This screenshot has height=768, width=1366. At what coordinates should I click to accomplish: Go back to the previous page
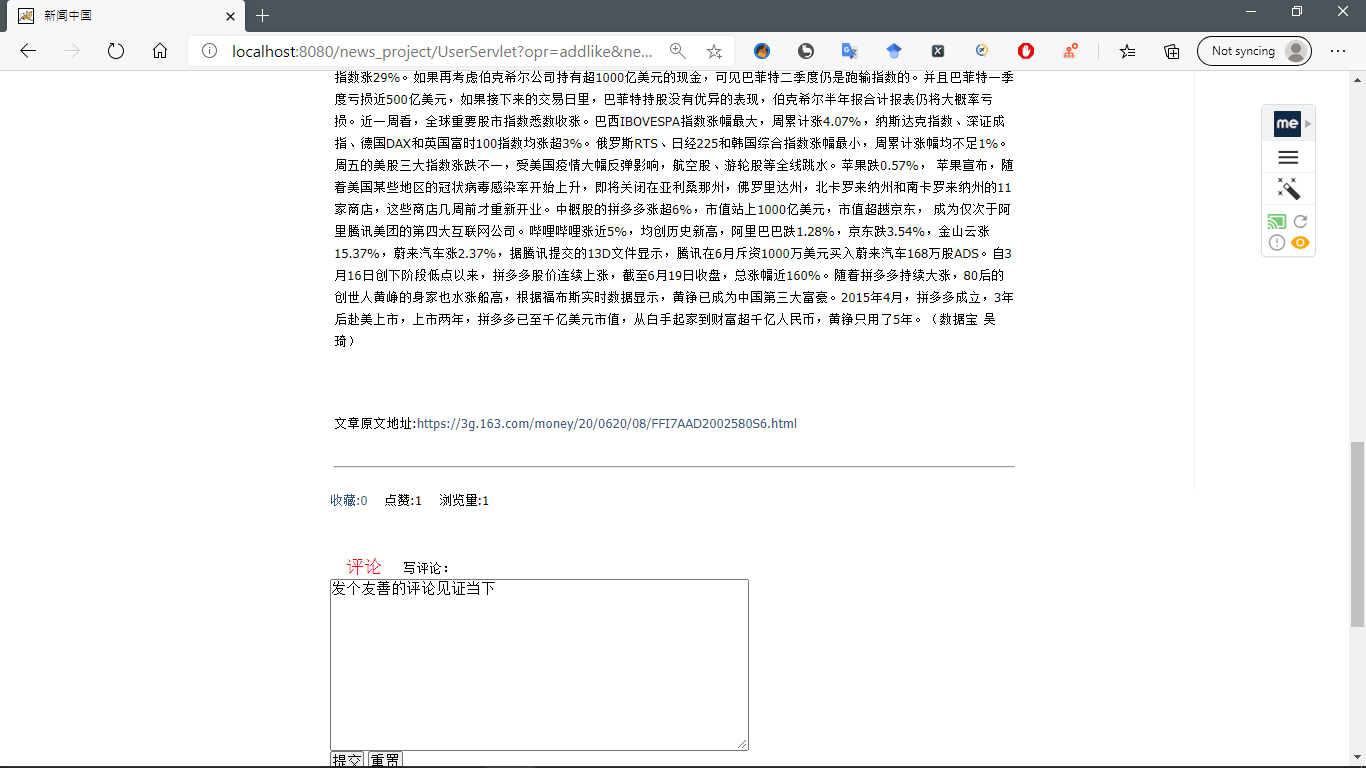click(x=28, y=51)
